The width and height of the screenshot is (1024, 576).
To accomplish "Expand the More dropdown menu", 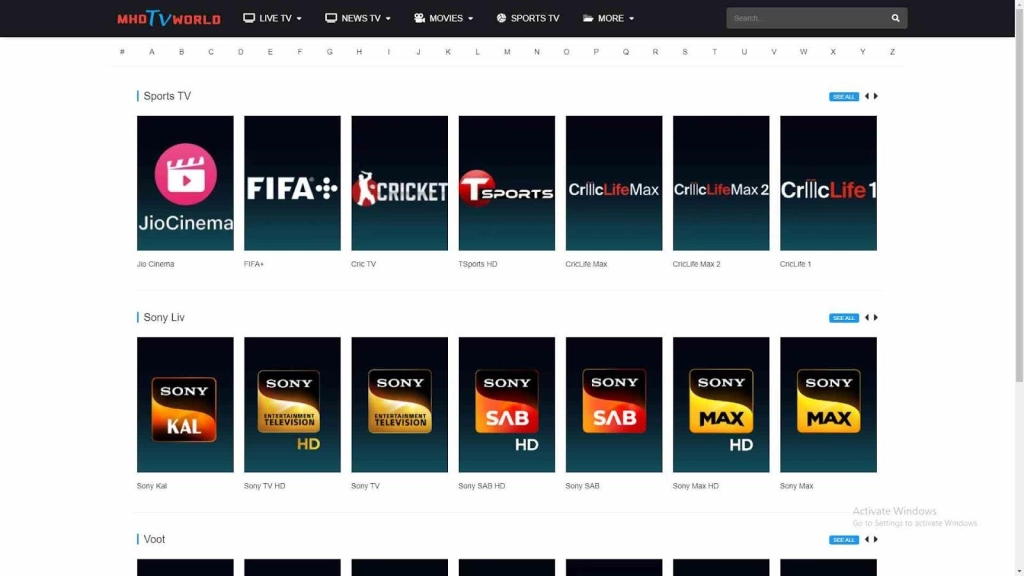I will click(608, 18).
